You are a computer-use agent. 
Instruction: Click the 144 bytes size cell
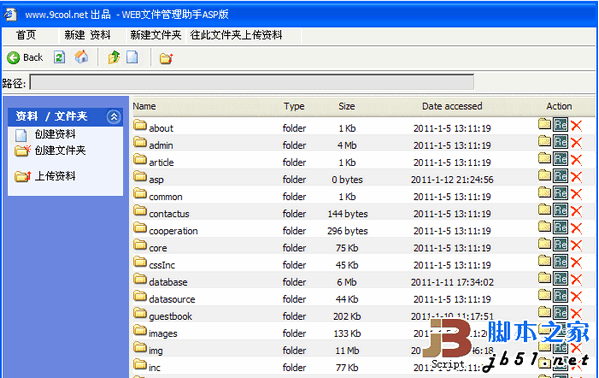[347, 214]
